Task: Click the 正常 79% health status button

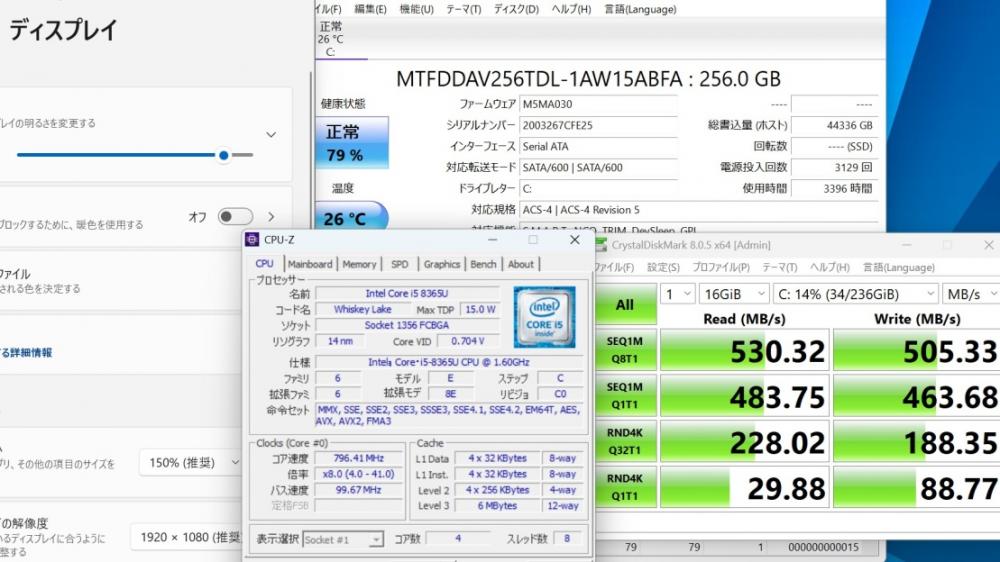Action: point(352,142)
